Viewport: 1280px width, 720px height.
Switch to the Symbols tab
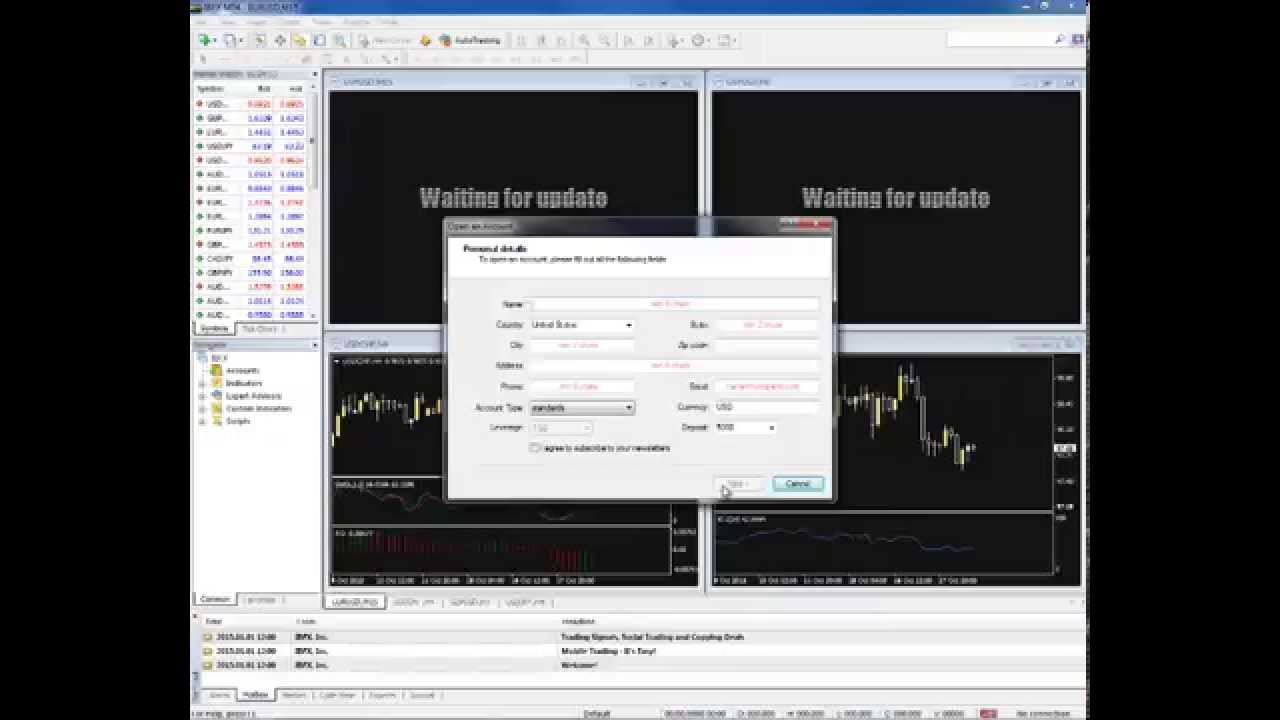pos(214,328)
